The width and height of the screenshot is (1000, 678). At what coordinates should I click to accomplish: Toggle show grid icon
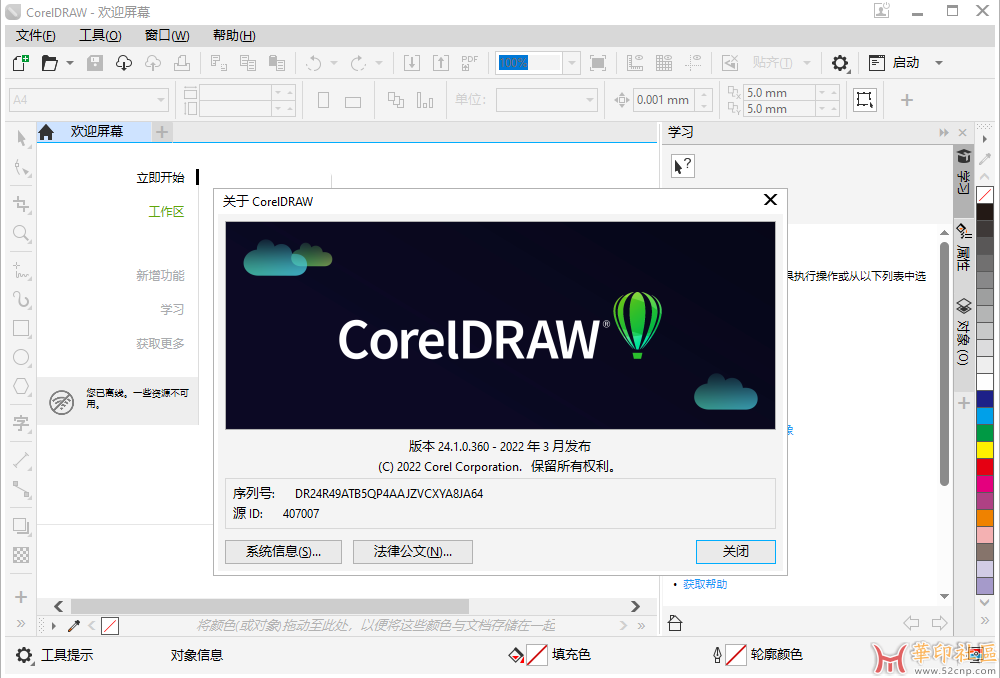[x=664, y=63]
